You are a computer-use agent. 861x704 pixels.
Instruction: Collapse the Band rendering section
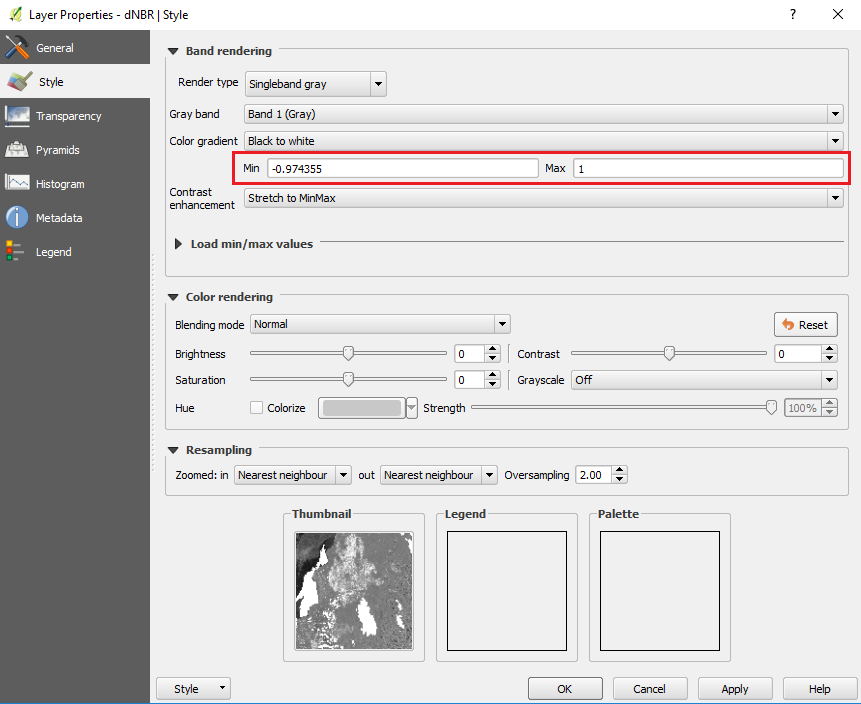coord(174,51)
